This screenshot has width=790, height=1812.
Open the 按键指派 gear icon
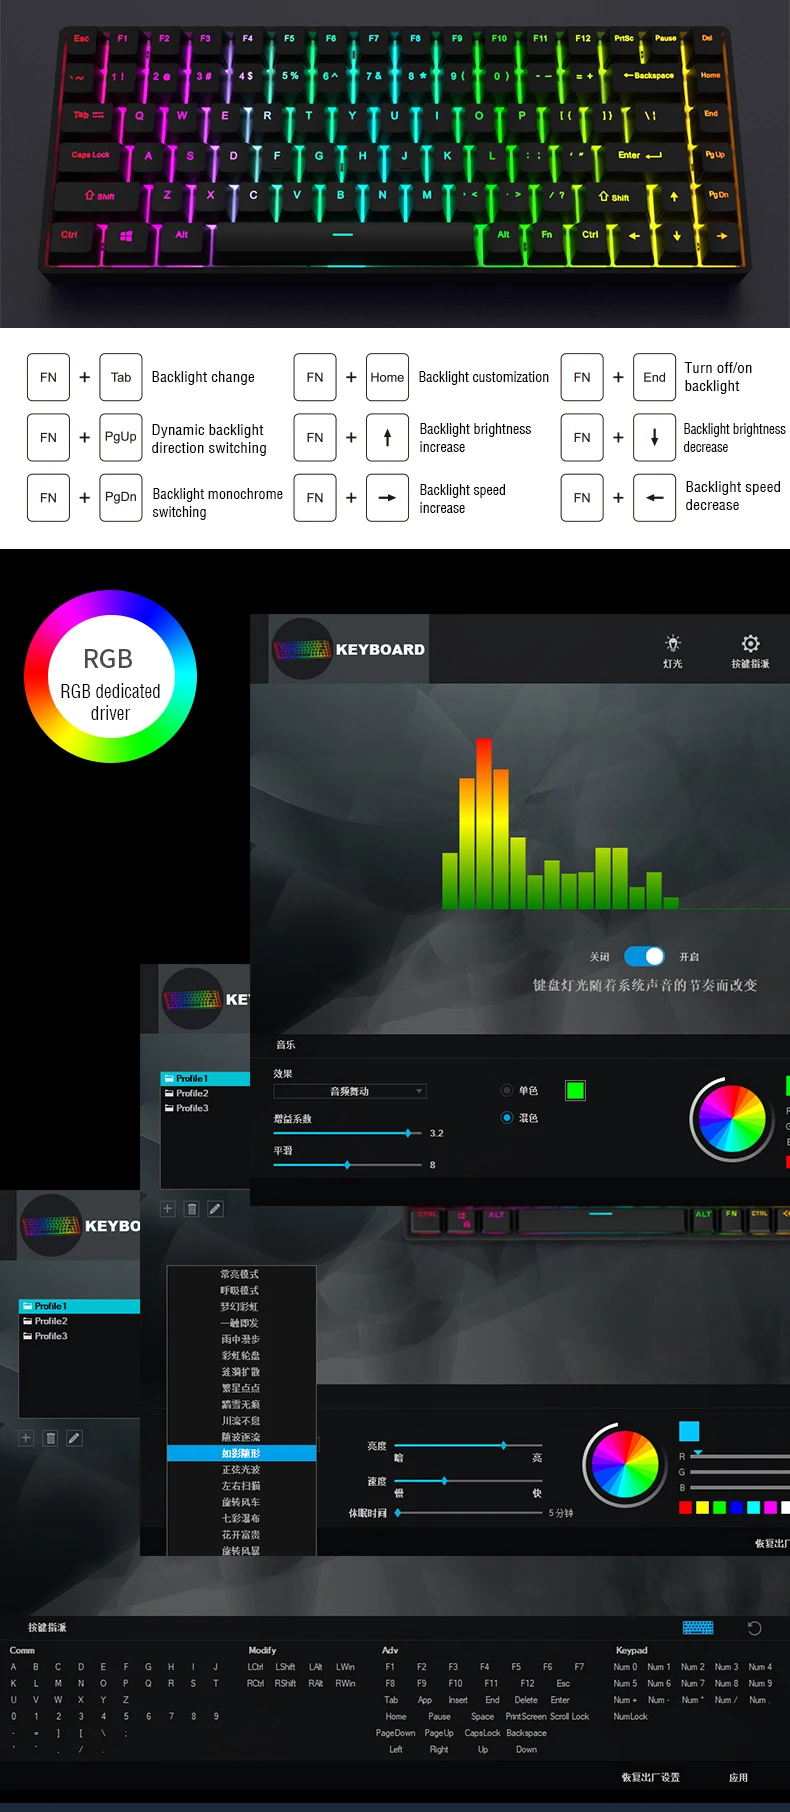(750, 644)
